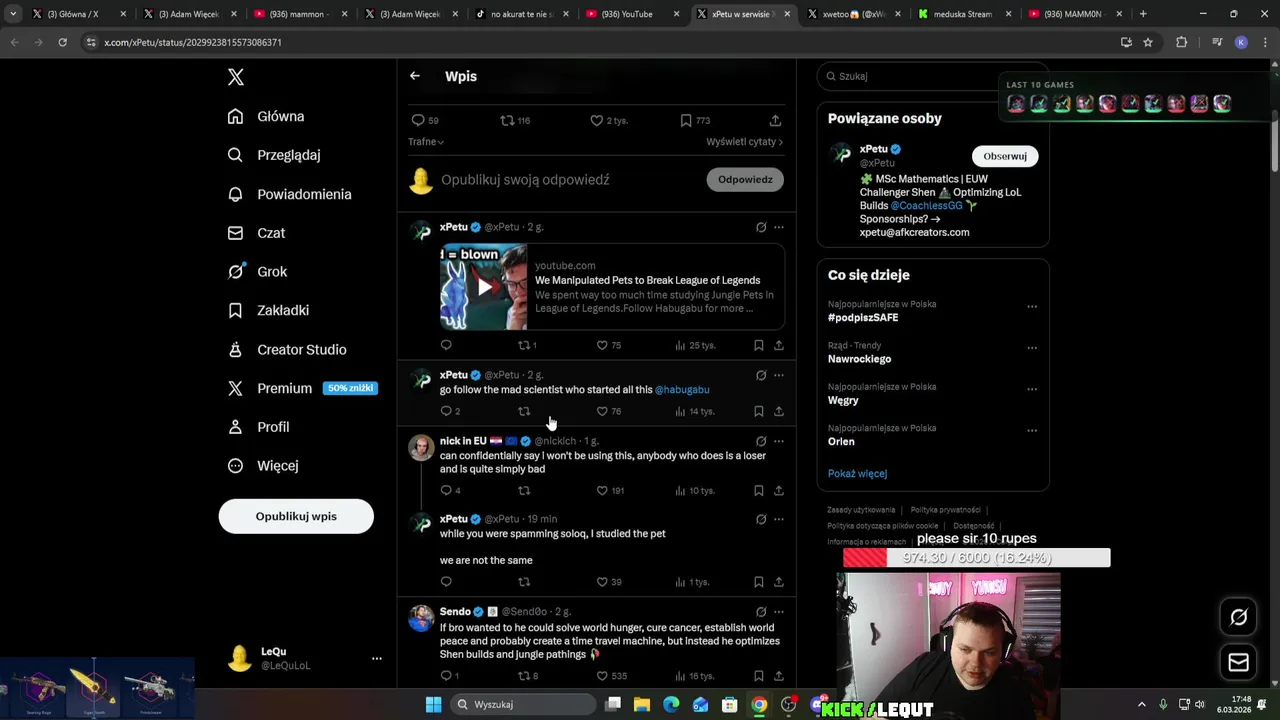Open Czat messages
This screenshot has height=720, width=1280.
coord(256,233)
